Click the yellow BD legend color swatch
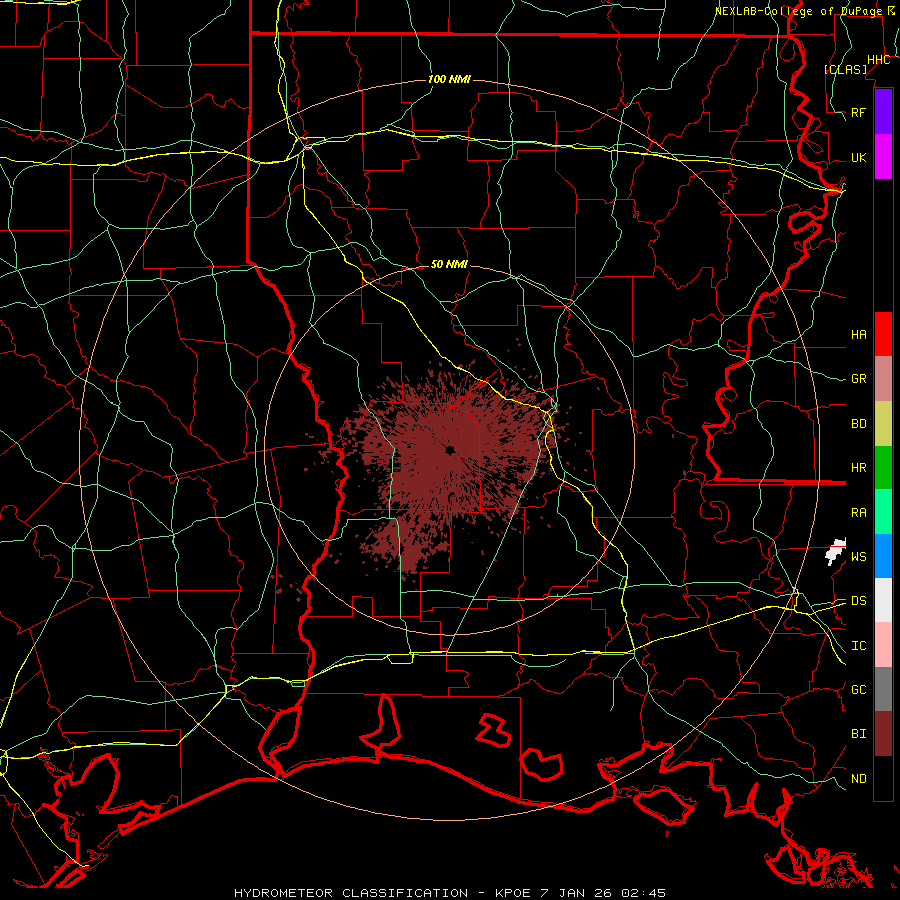This screenshot has width=900, height=900. pos(883,424)
